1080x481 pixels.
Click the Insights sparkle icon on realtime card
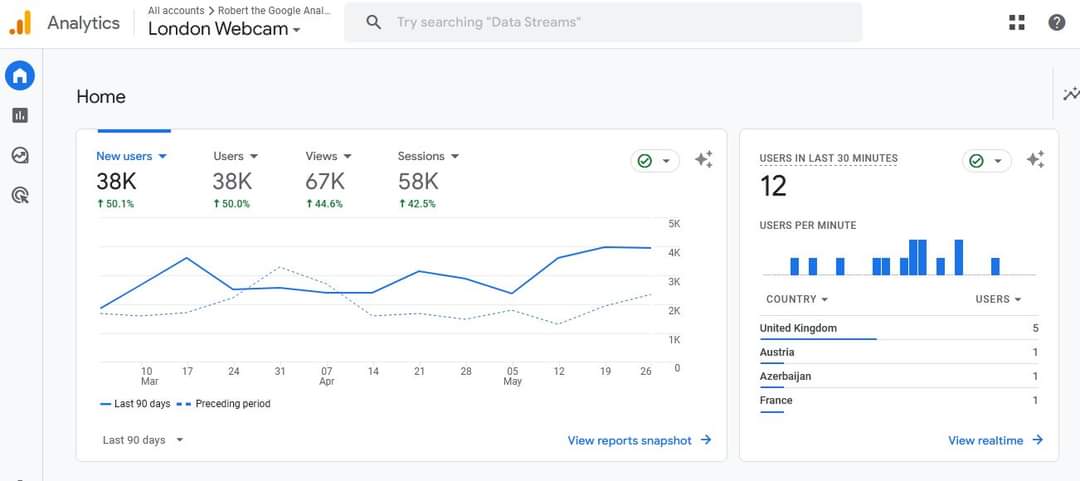point(1035,160)
